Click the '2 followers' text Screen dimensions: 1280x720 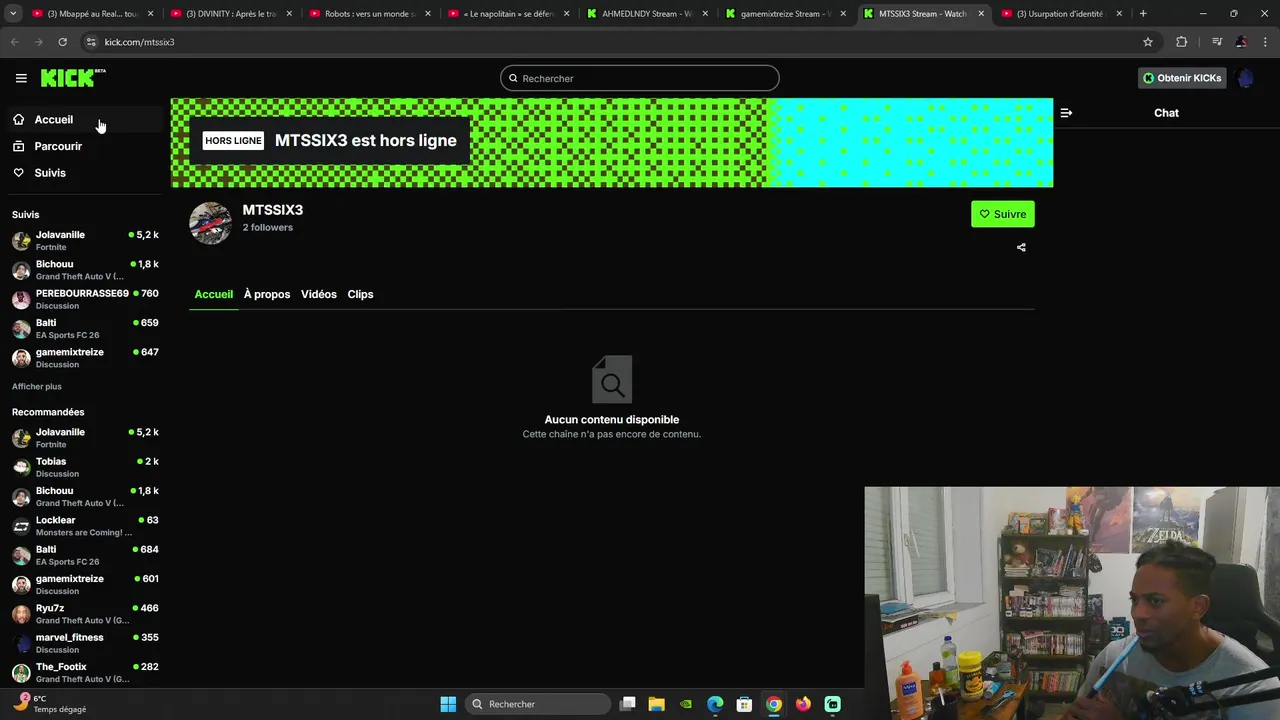point(267,228)
